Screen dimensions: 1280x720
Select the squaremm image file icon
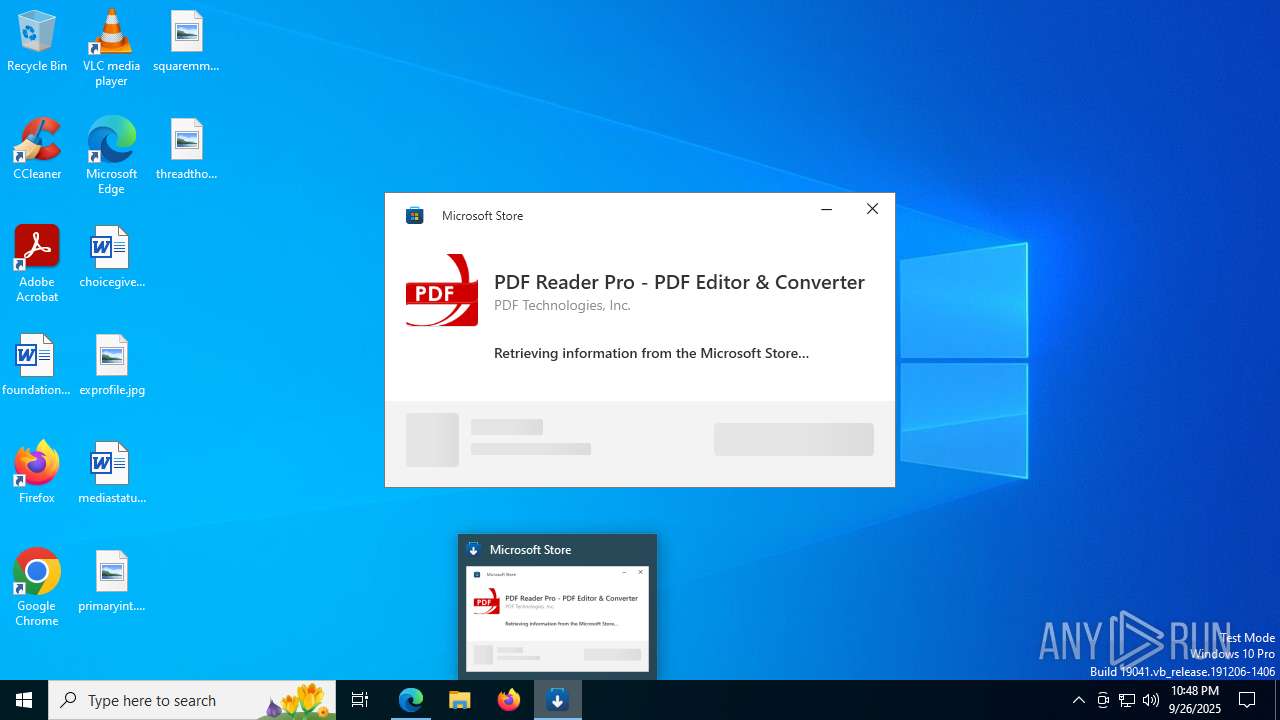(x=186, y=42)
